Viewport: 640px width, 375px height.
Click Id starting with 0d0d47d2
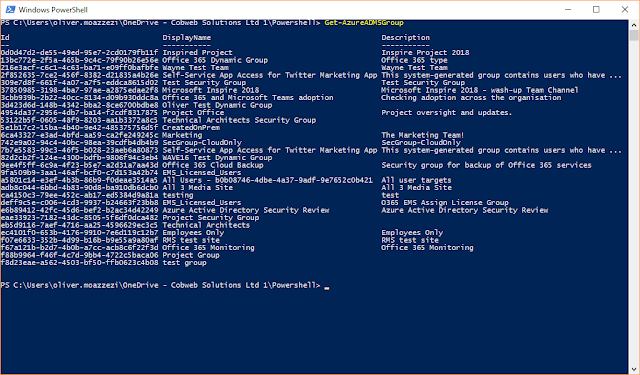(x=80, y=53)
